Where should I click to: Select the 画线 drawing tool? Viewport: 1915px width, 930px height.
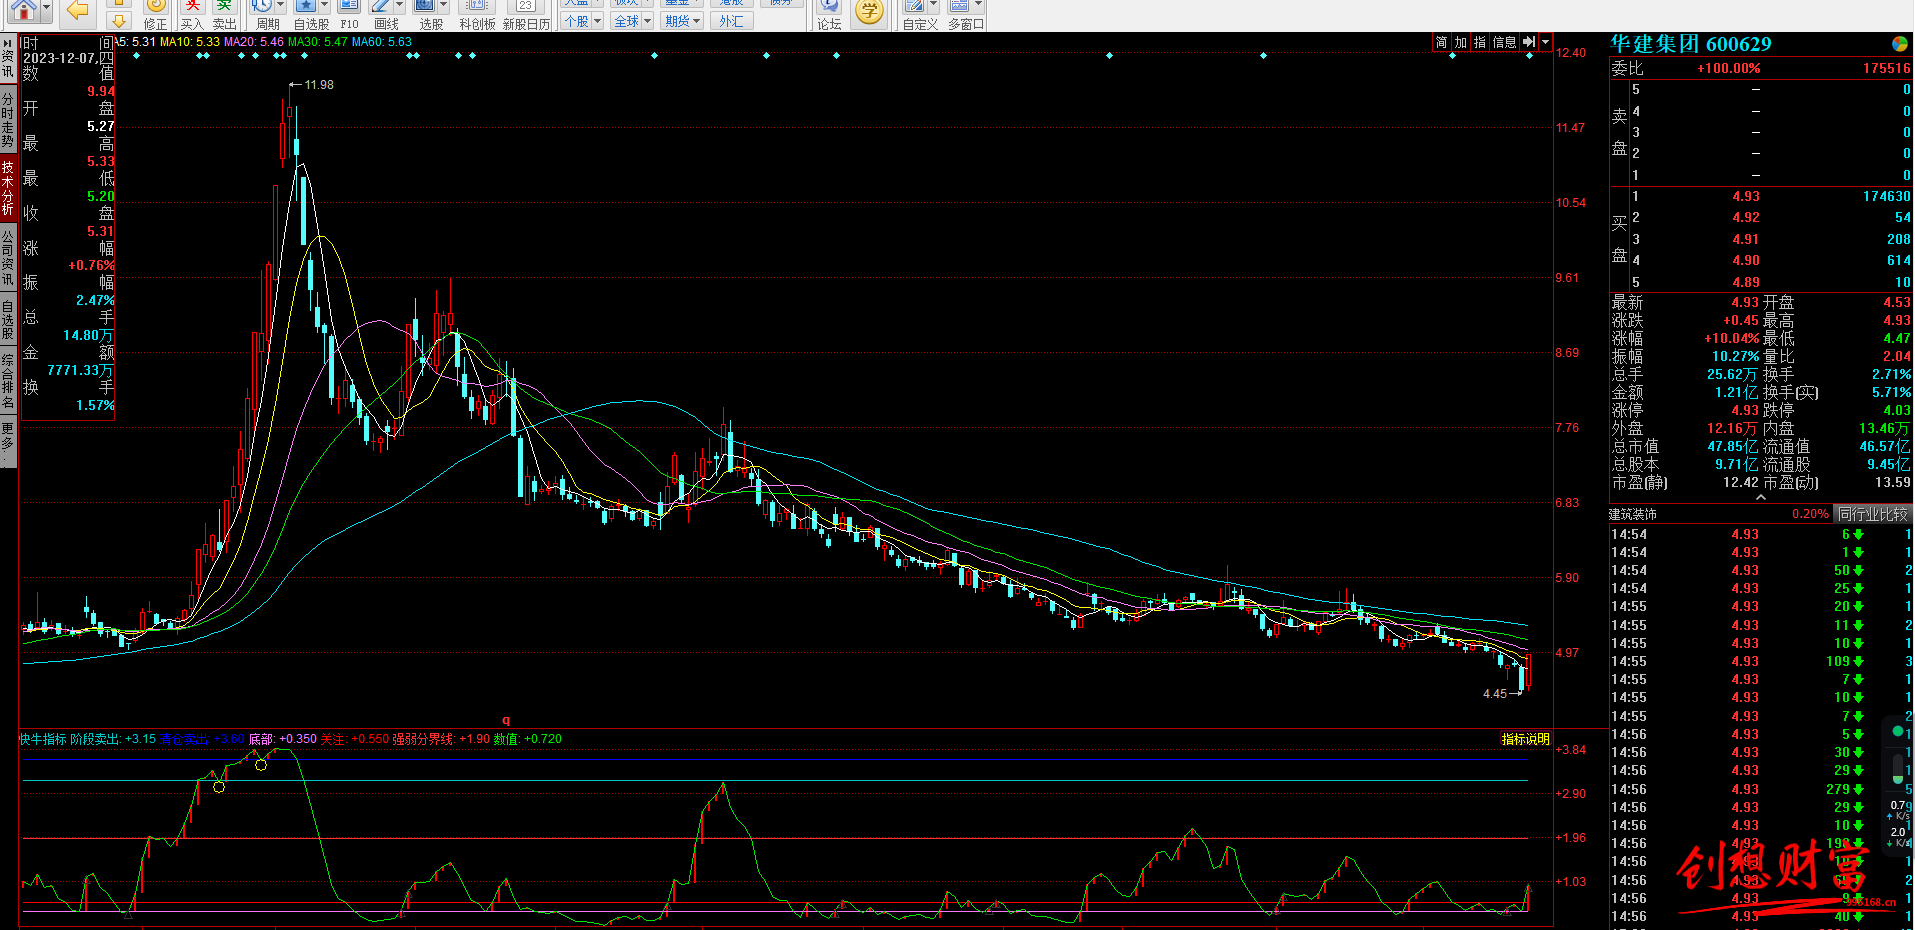point(381,7)
